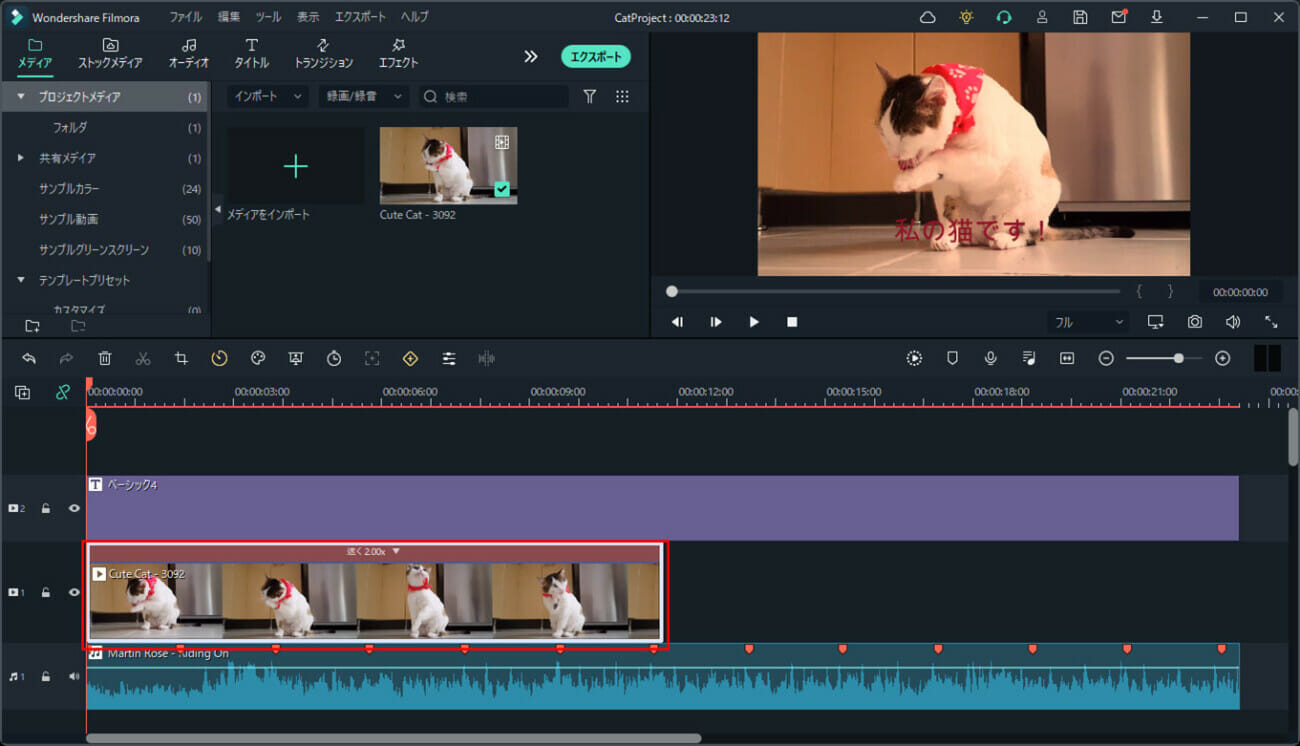This screenshot has width=1300, height=746.
Task: Open the color palette tool
Action: [x=257, y=358]
